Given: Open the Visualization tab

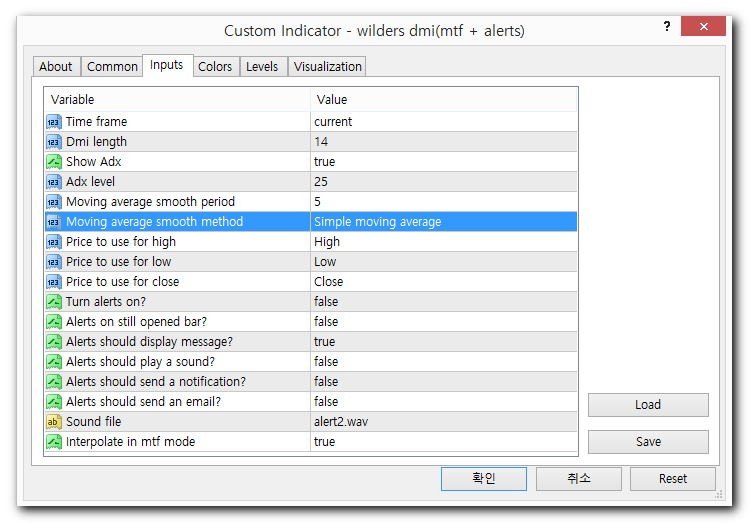Looking at the screenshot, I should coord(327,67).
